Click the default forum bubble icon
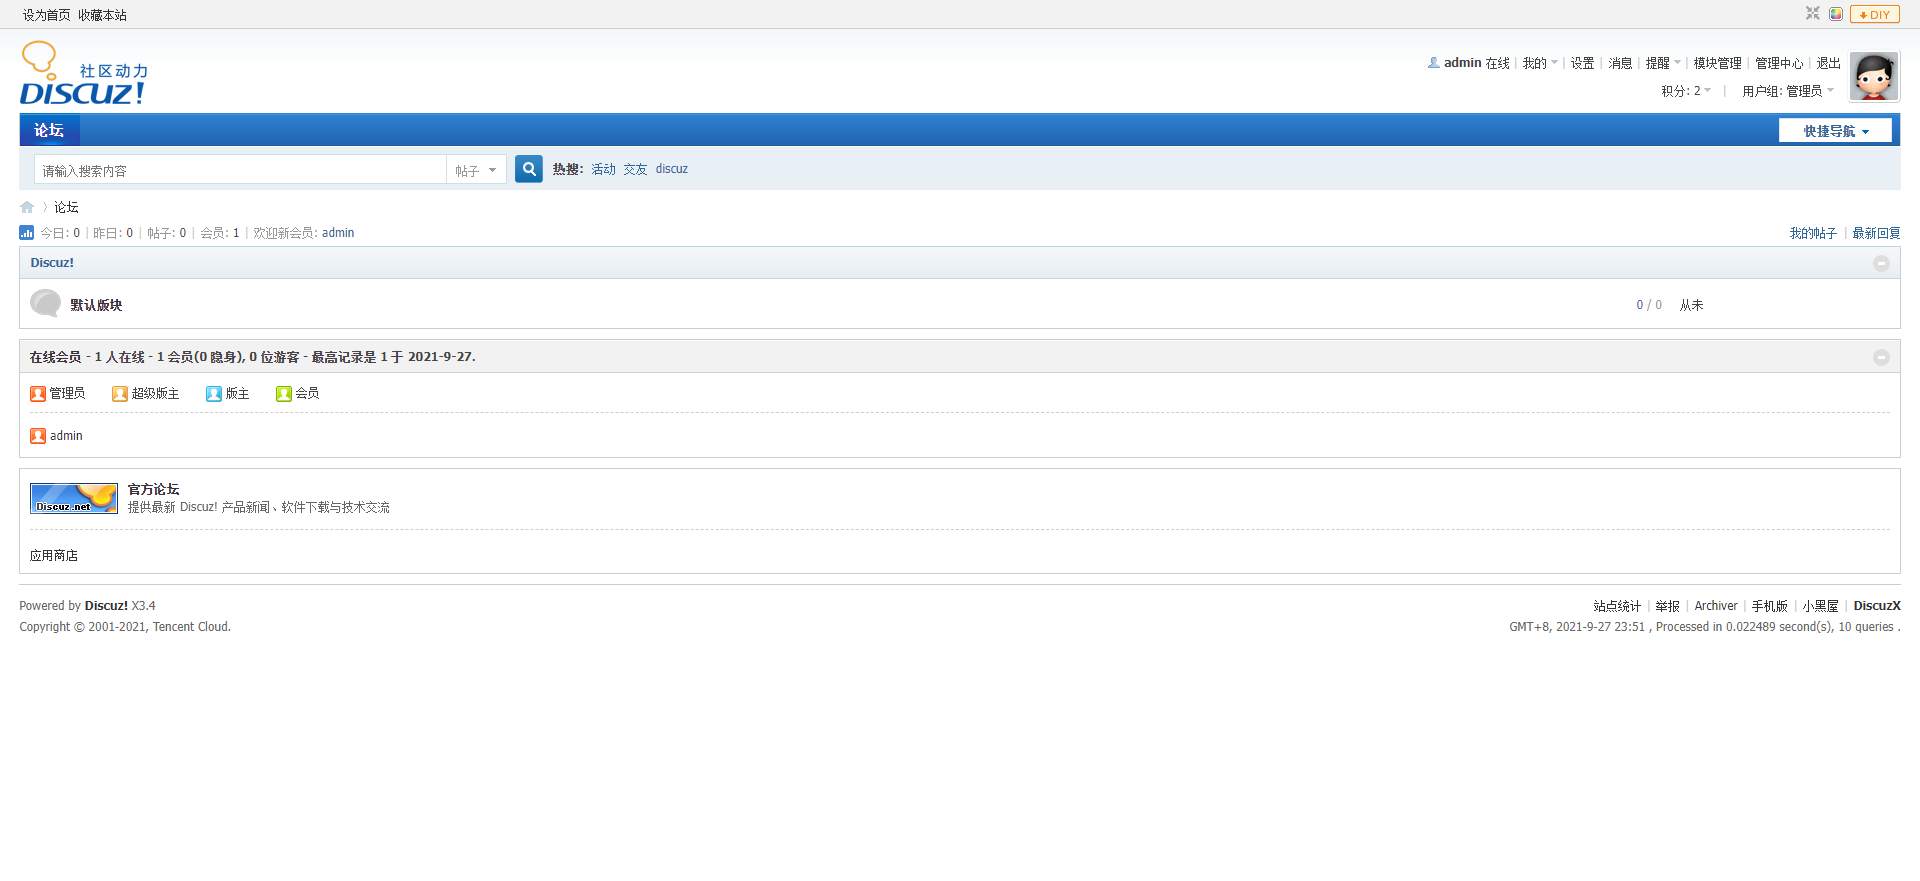The height and width of the screenshot is (881, 1920). (45, 303)
